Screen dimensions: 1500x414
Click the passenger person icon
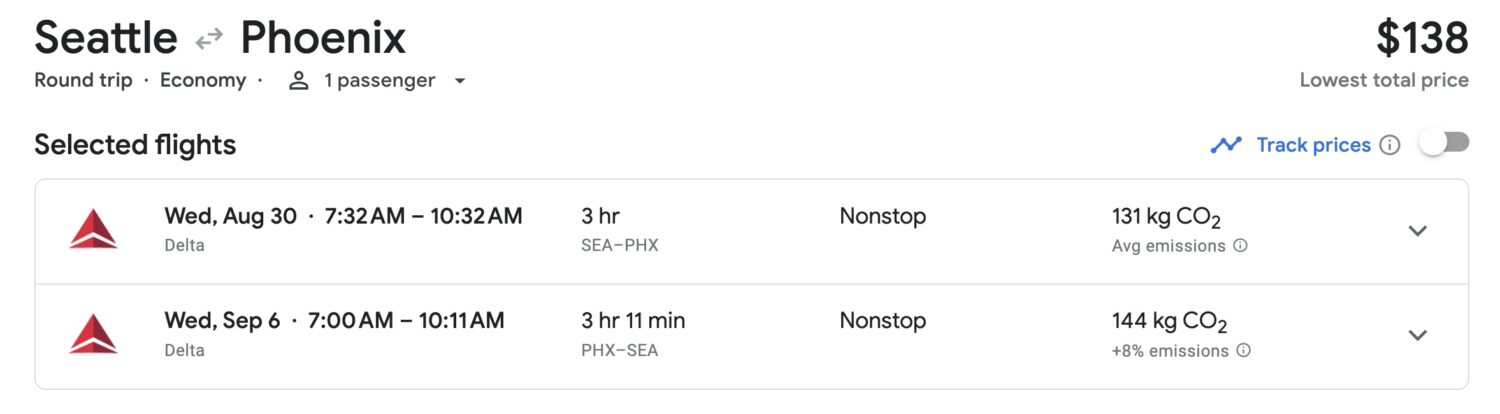coord(298,81)
